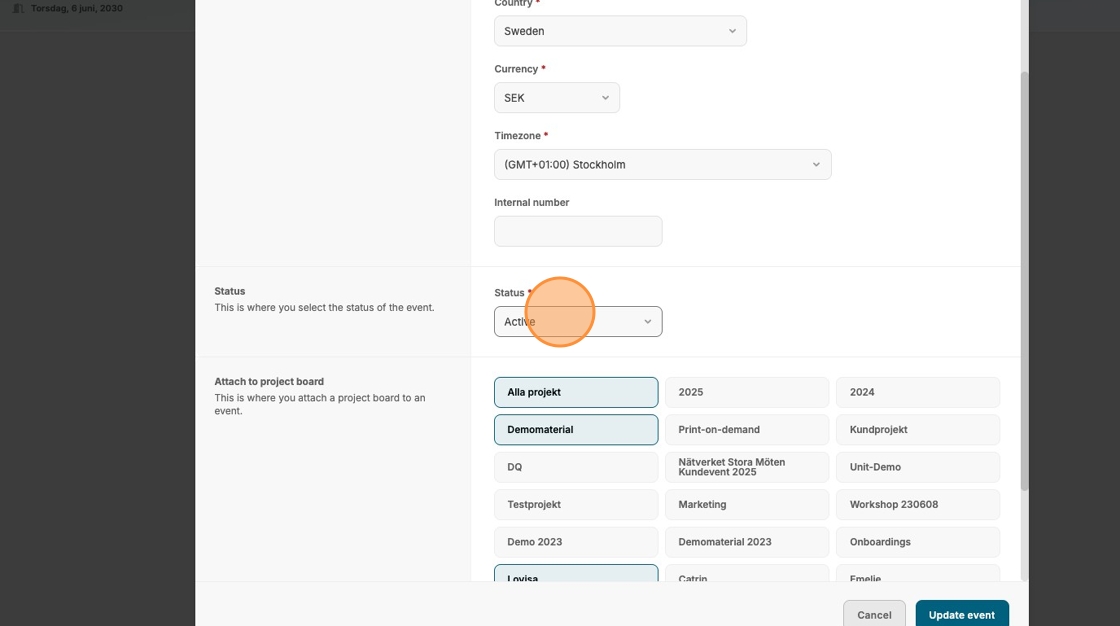Select the 2024 project board

click(918, 392)
